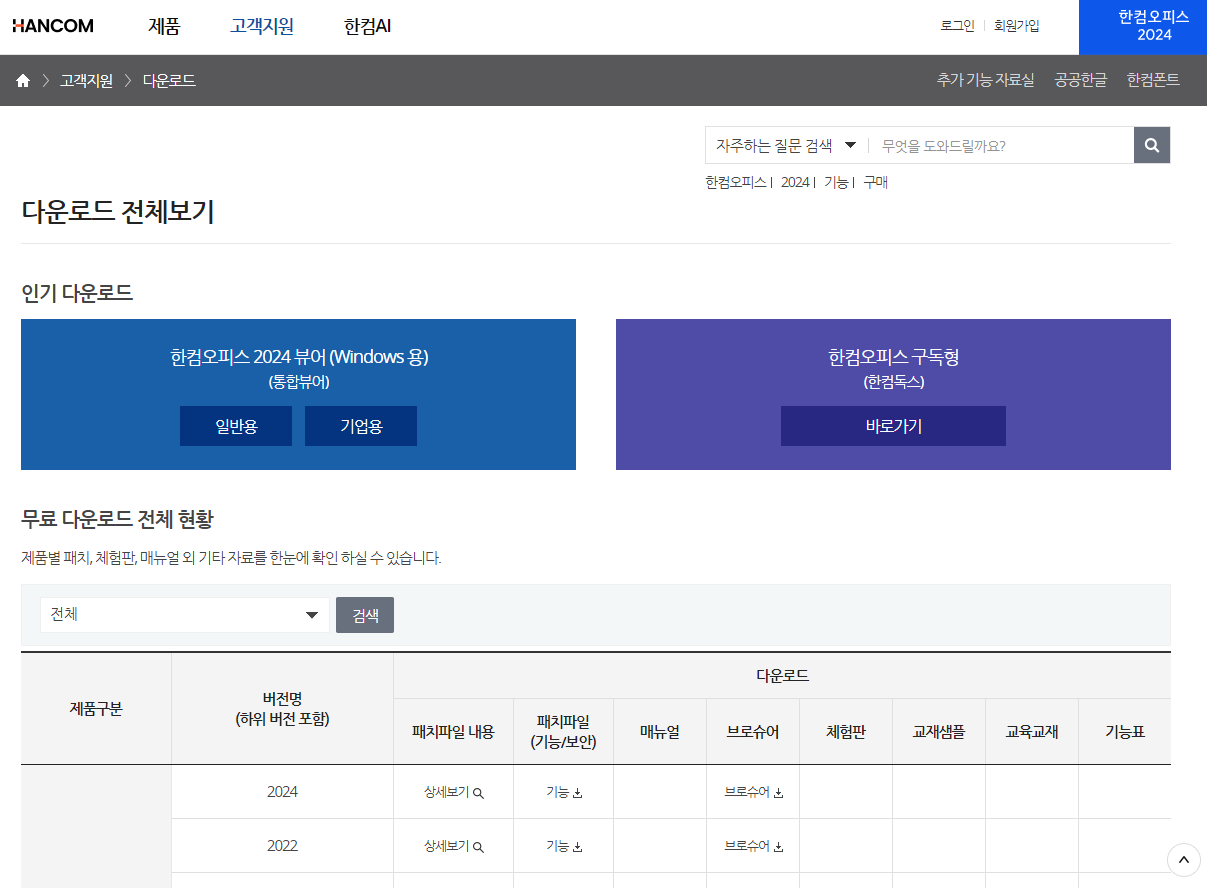Open the 고객지원 menu
This screenshot has width=1207, height=888.
[x=262, y=27]
